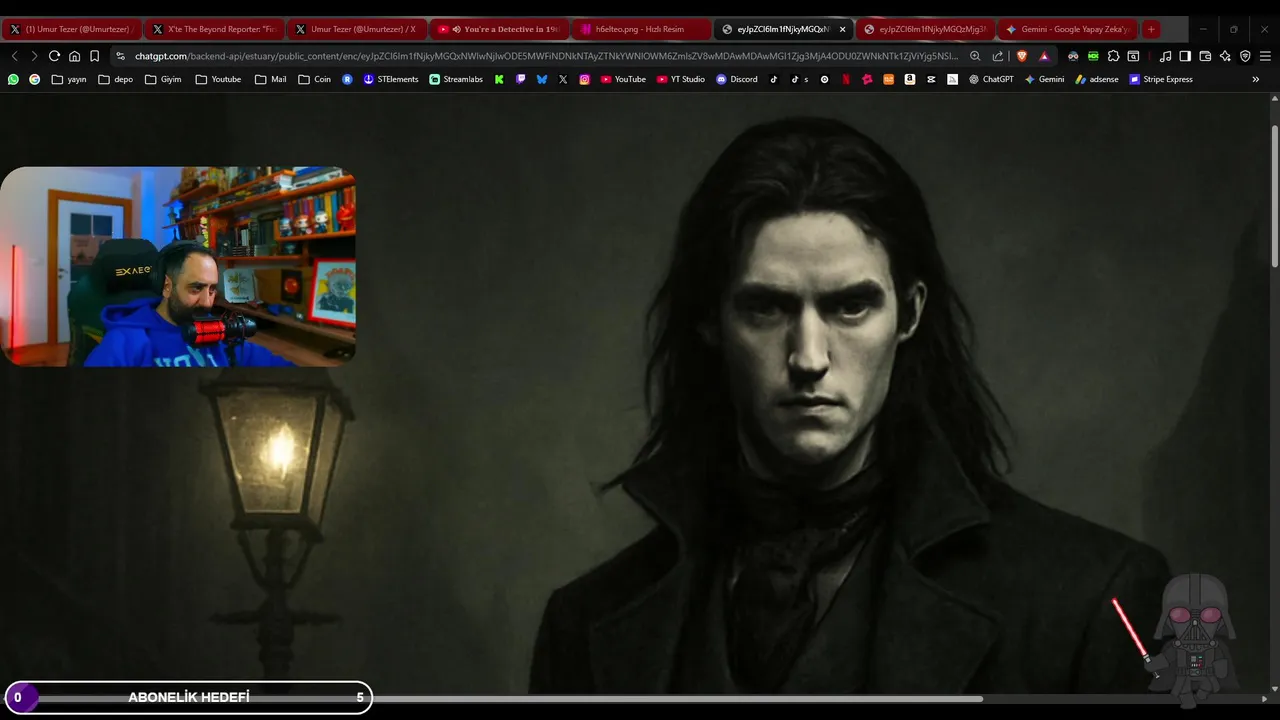Image resolution: width=1280 pixels, height=720 pixels.
Task: Open the Bluesky butterfly bookmark icon
Action: [542, 79]
